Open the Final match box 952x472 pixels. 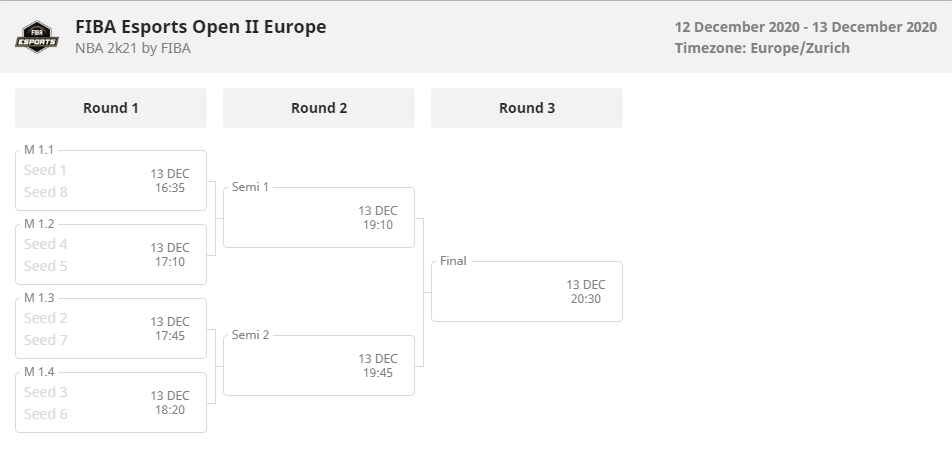(527, 292)
